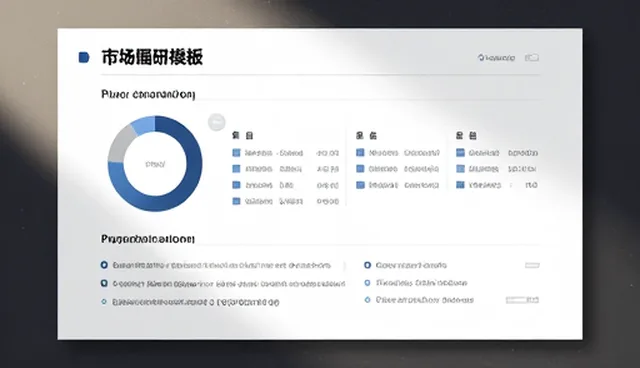
Task: Click the second blue swatch in the last legend column
Action: (x=460, y=169)
